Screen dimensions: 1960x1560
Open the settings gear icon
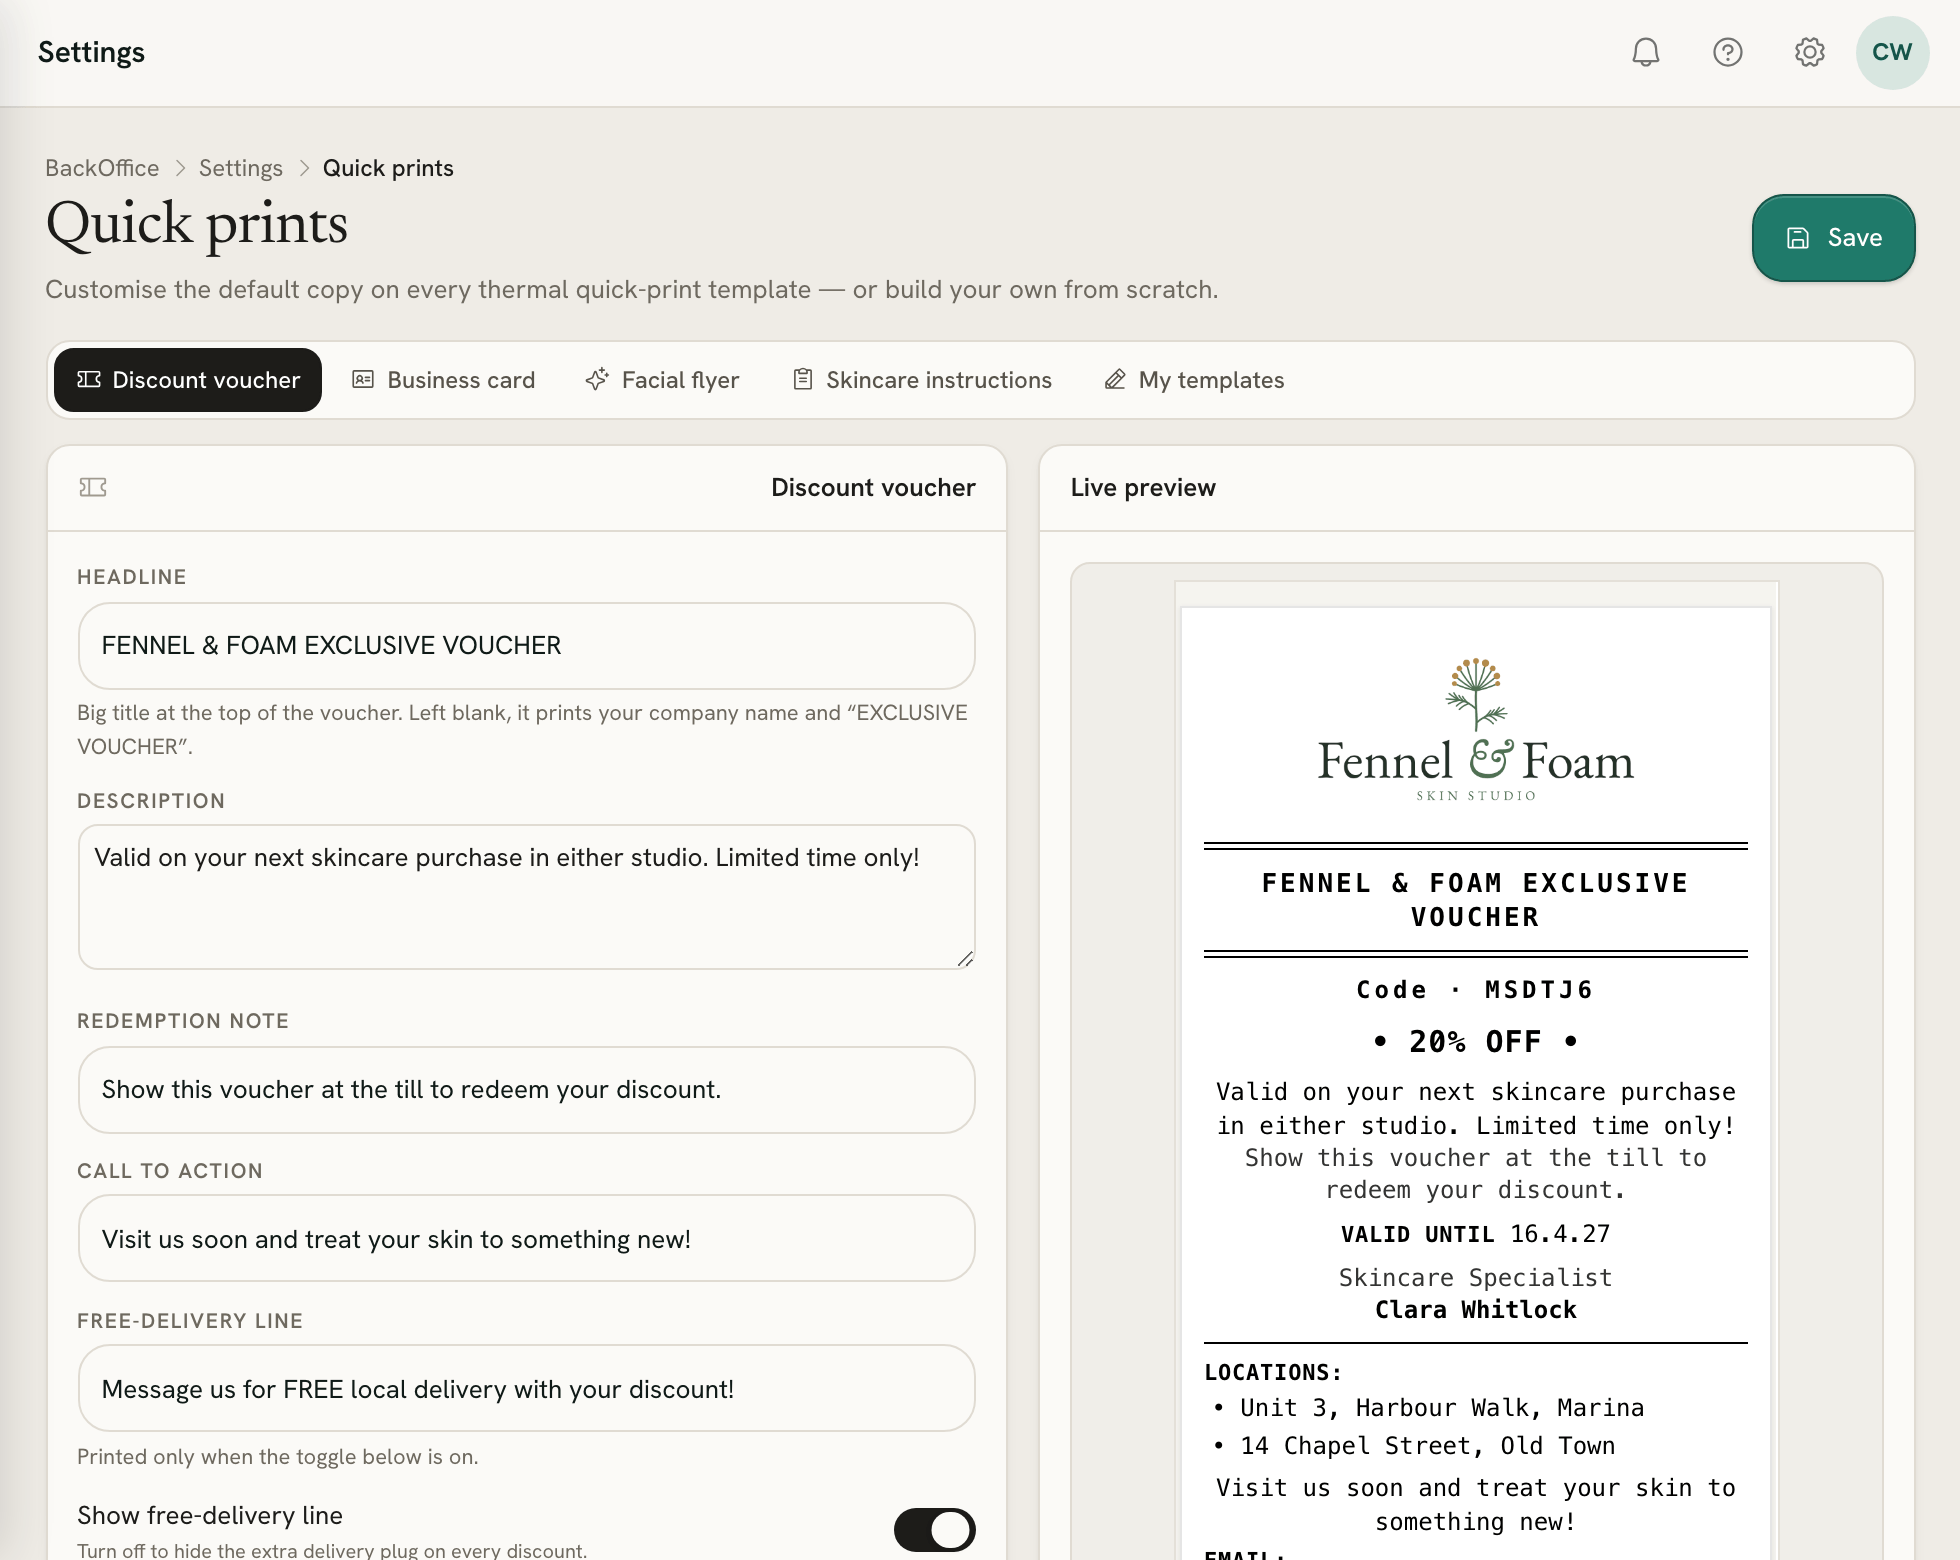pyautogui.click(x=1810, y=52)
